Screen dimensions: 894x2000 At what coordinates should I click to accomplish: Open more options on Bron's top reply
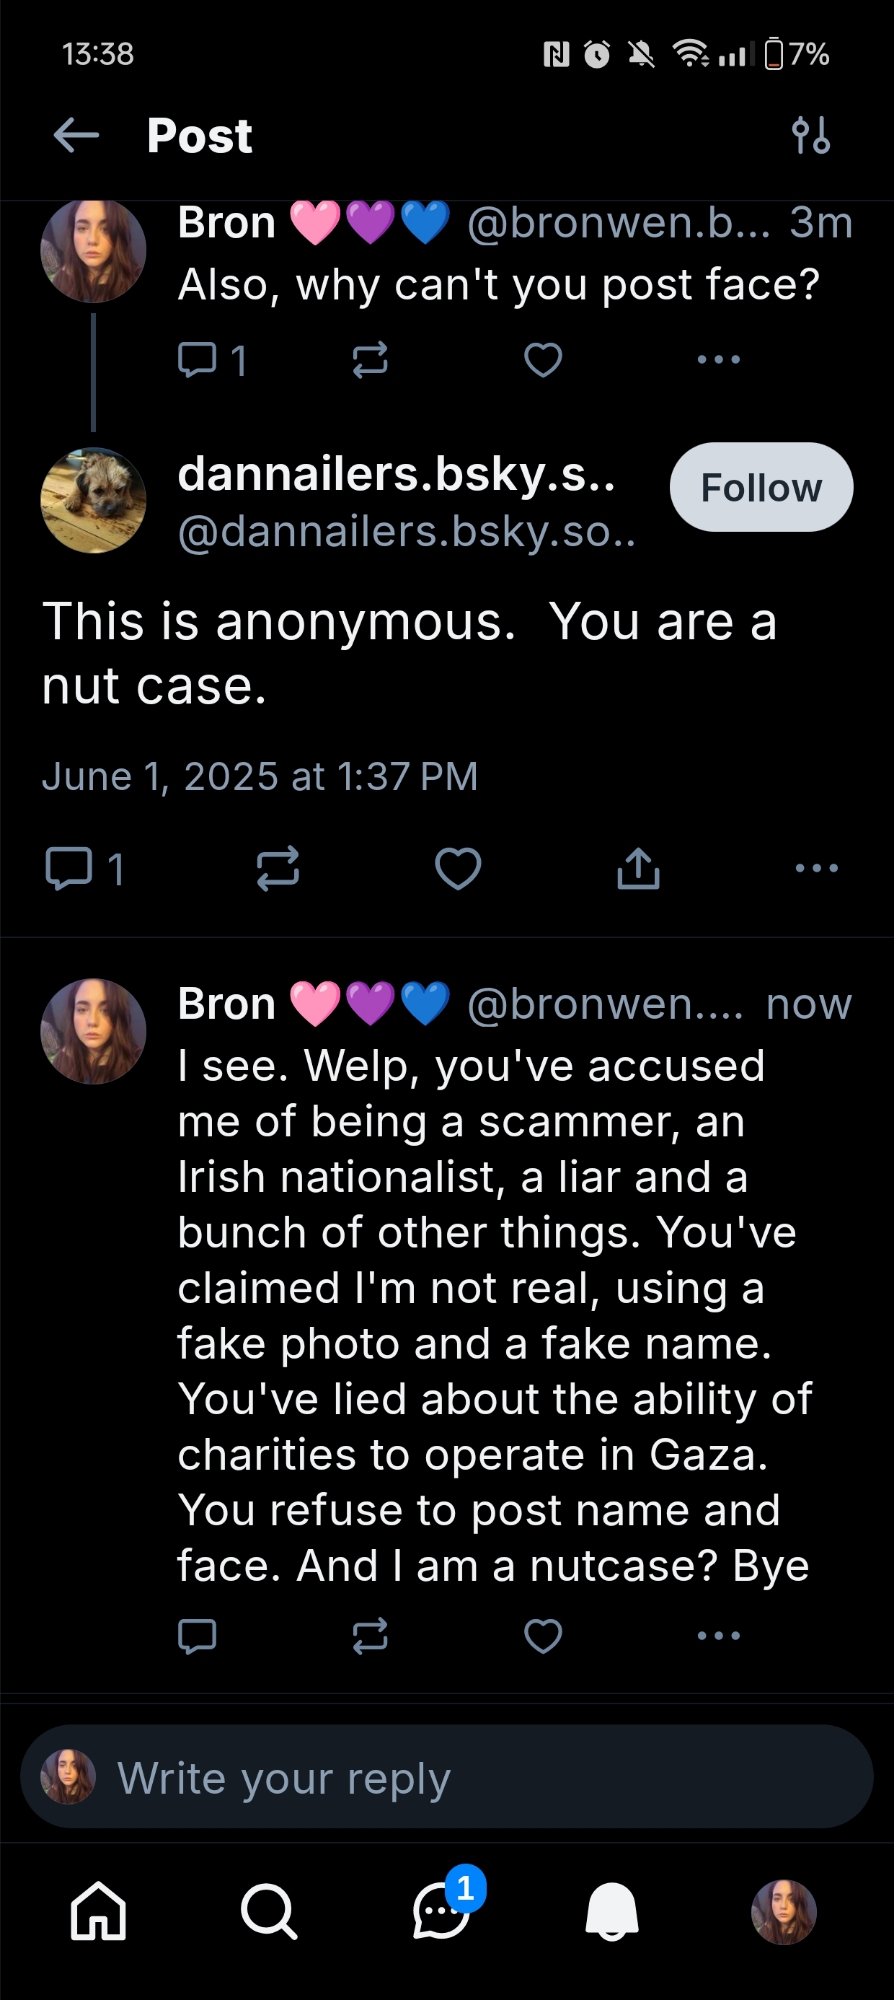coord(718,360)
